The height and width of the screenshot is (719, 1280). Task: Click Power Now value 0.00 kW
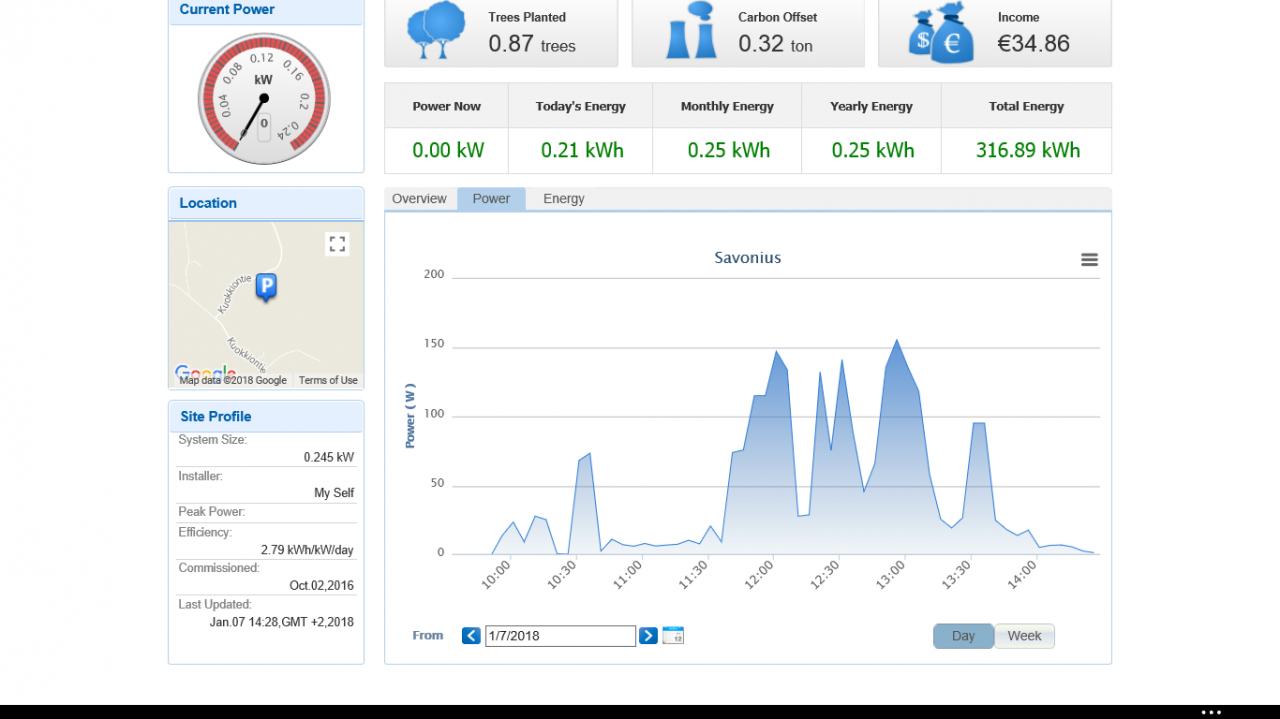click(x=448, y=150)
